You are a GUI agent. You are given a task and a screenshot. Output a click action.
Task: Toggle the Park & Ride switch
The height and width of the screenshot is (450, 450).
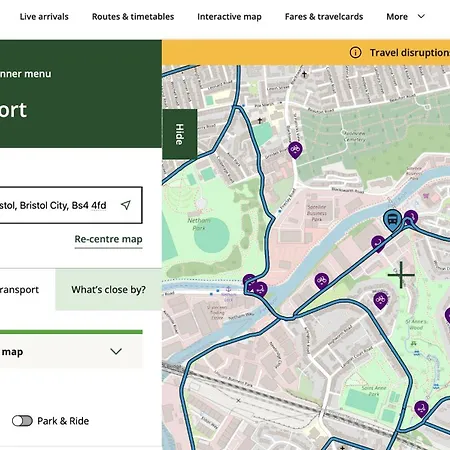pos(22,421)
